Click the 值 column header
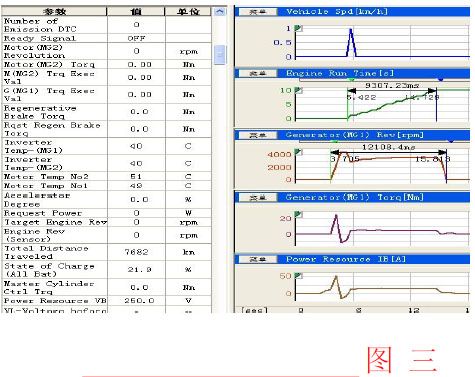475x377 pixels. pos(136,12)
